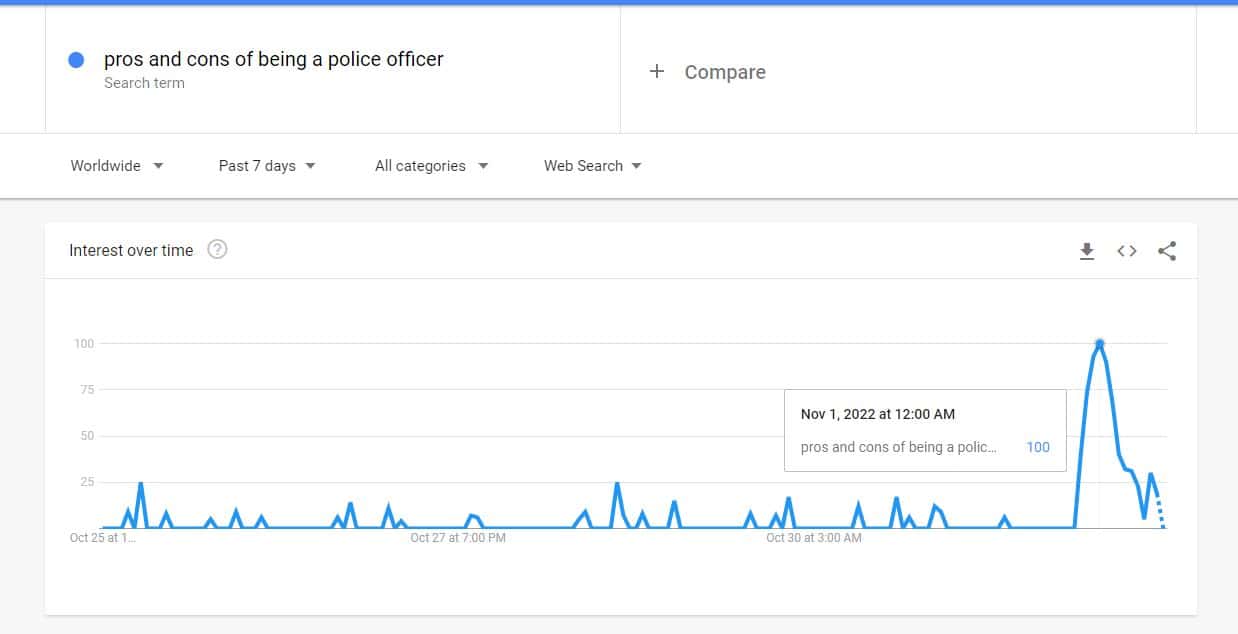This screenshot has width=1238, height=634.
Task: Share the Interest over time chart
Action: point(1167,251)
